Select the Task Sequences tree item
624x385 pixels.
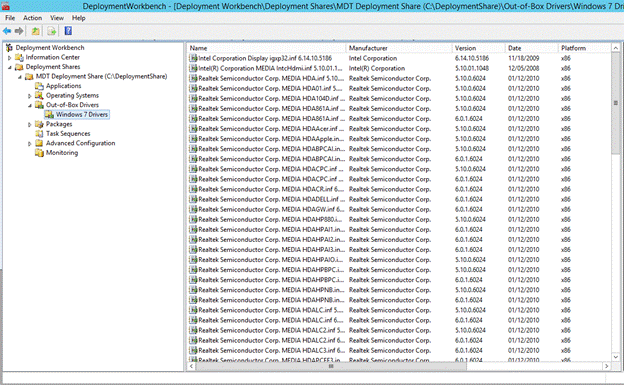68,134
